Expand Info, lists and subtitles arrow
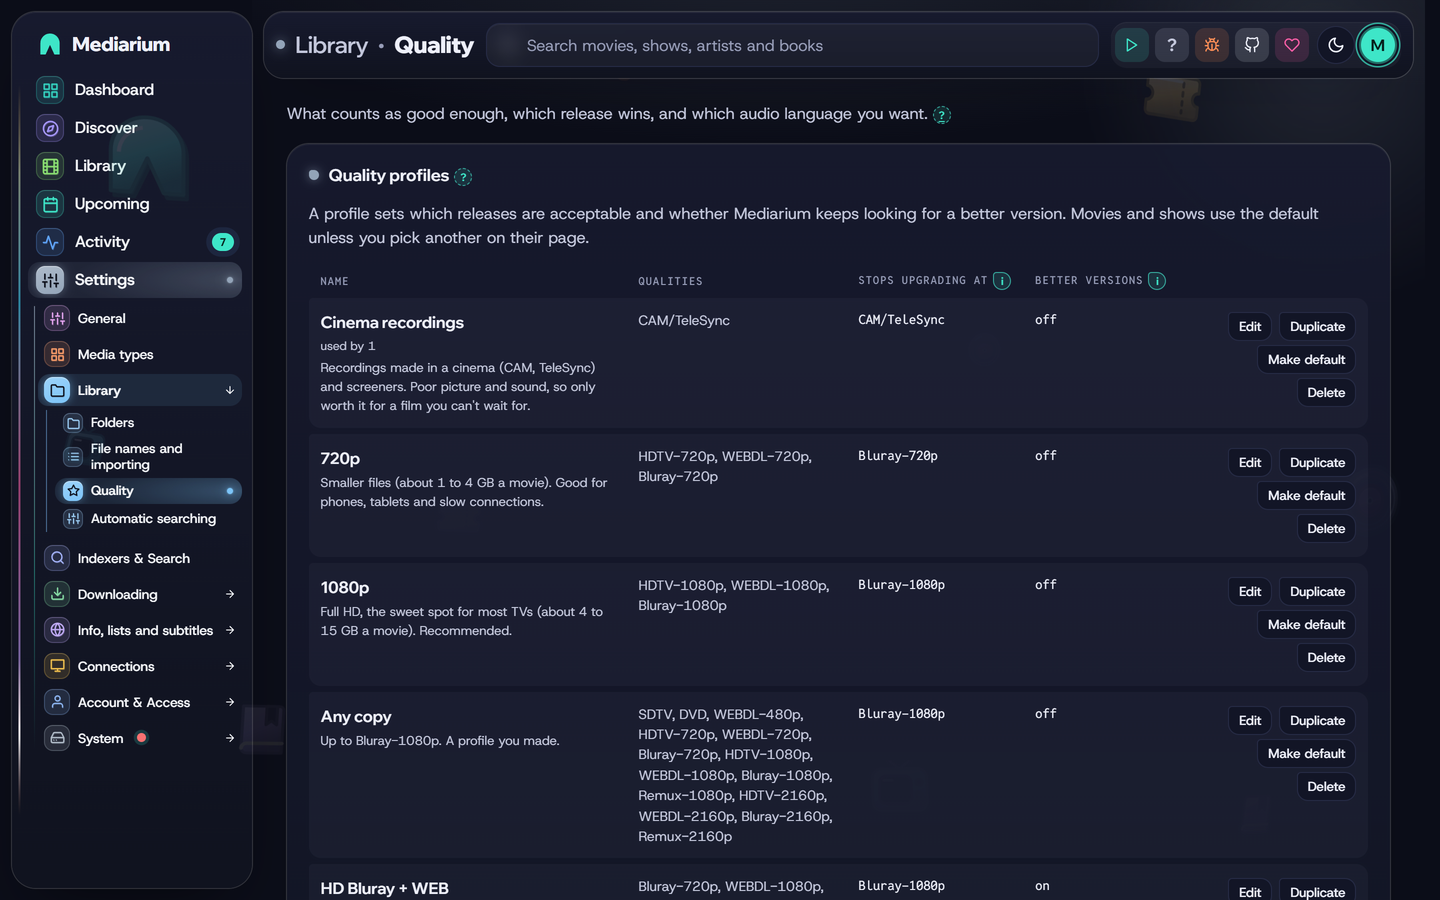Viewport: 1440px width, 900px height. pos(230,630)
